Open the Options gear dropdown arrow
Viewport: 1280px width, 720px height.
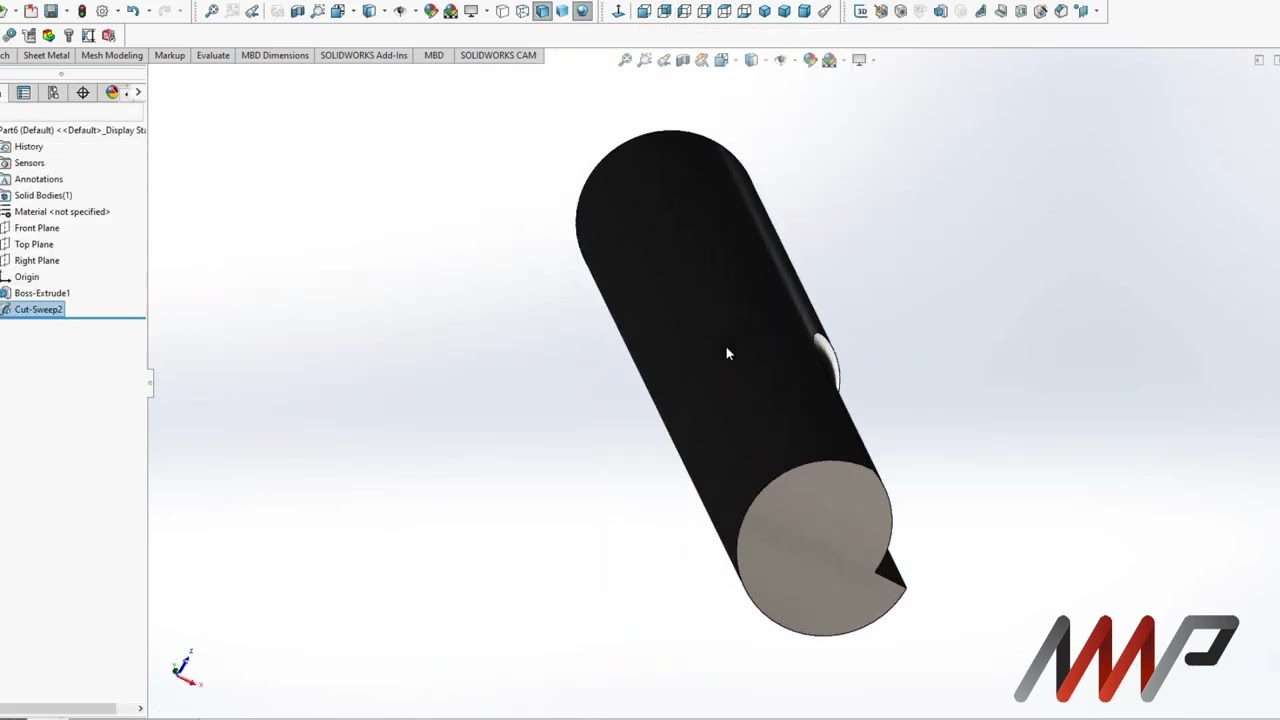pos(116,11)
